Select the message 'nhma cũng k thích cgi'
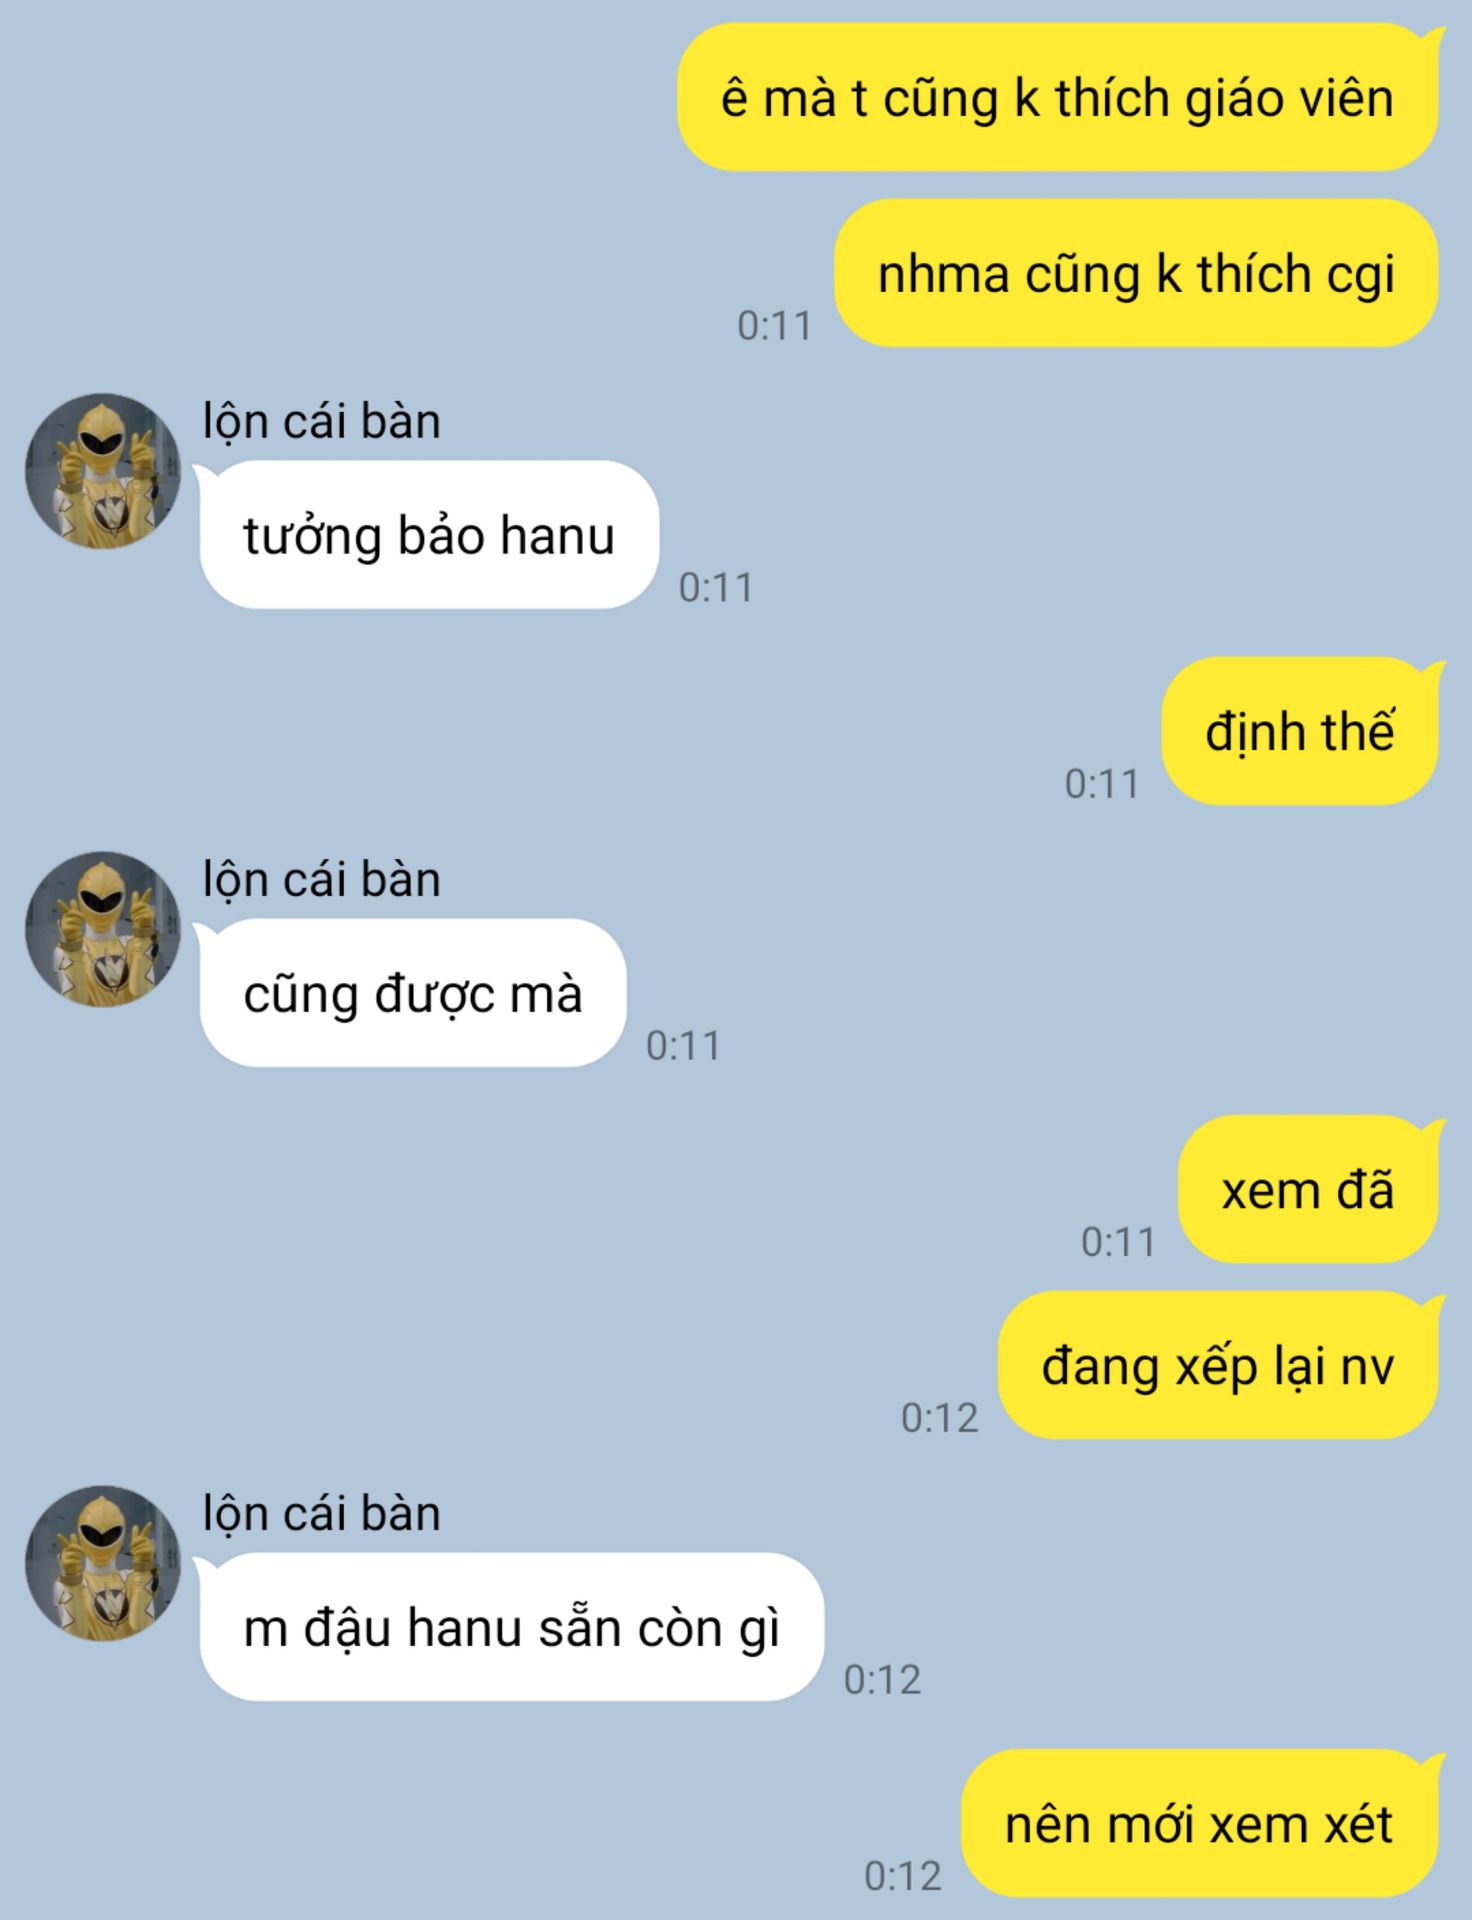1472x1920 pixels. [x=1137, y=273]
